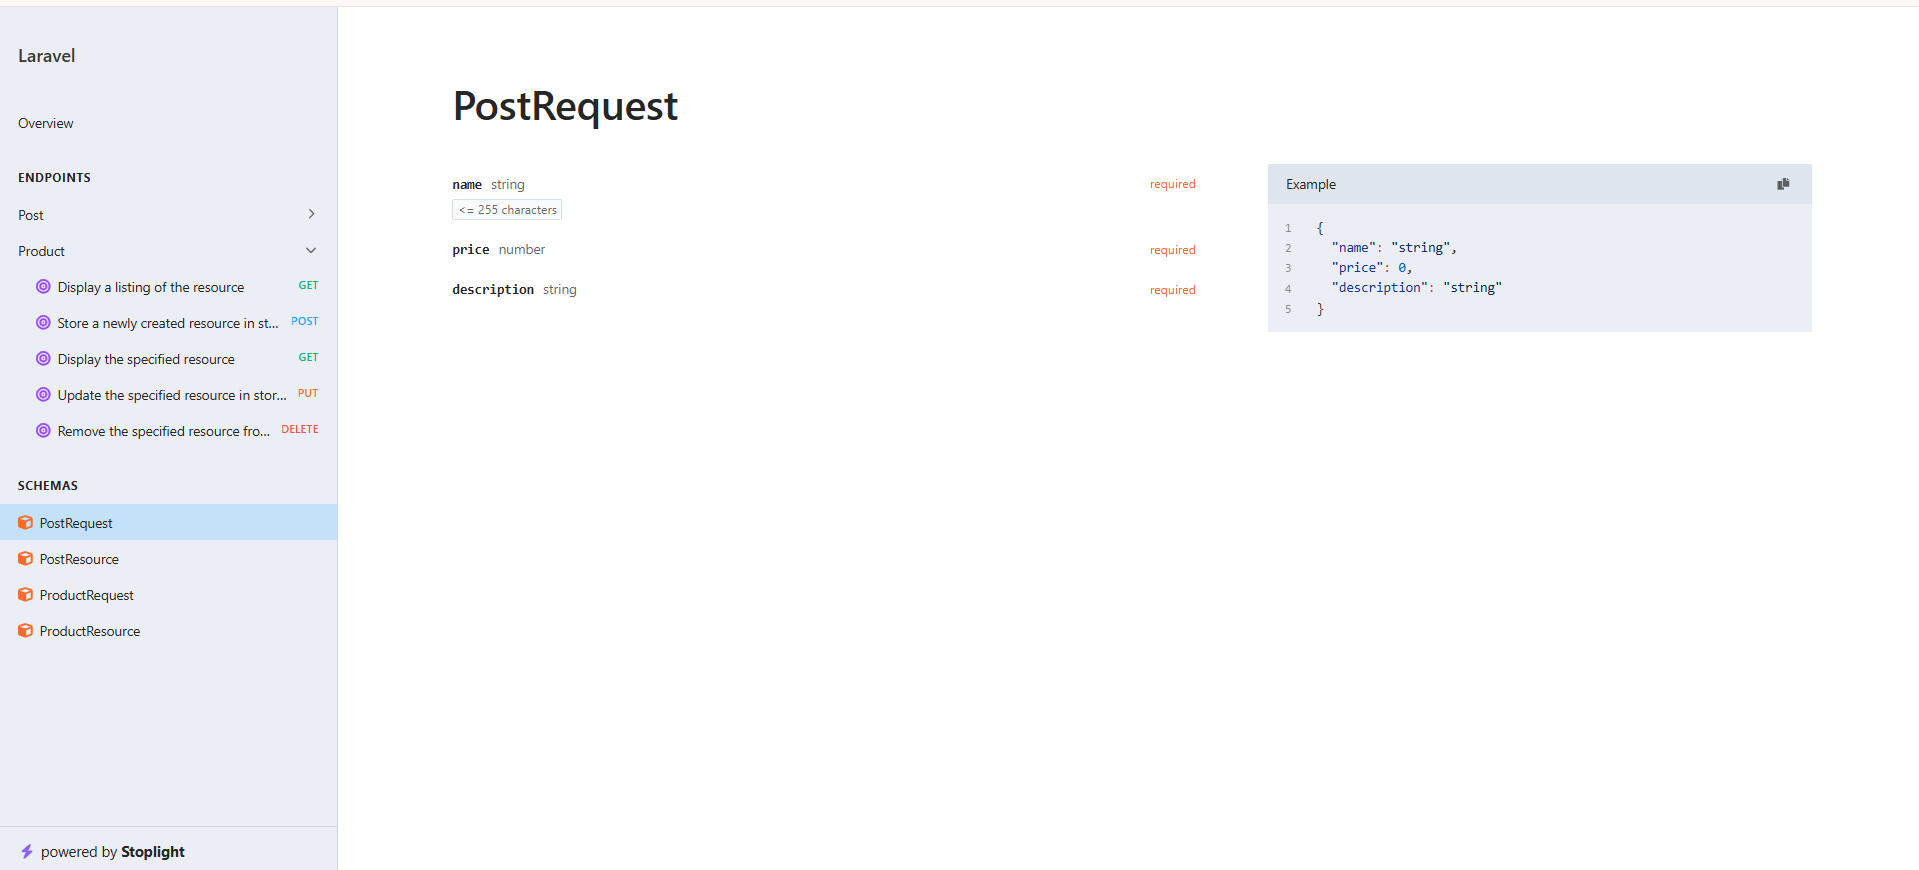Click the target icon beside Display a listing

point(43,287)
